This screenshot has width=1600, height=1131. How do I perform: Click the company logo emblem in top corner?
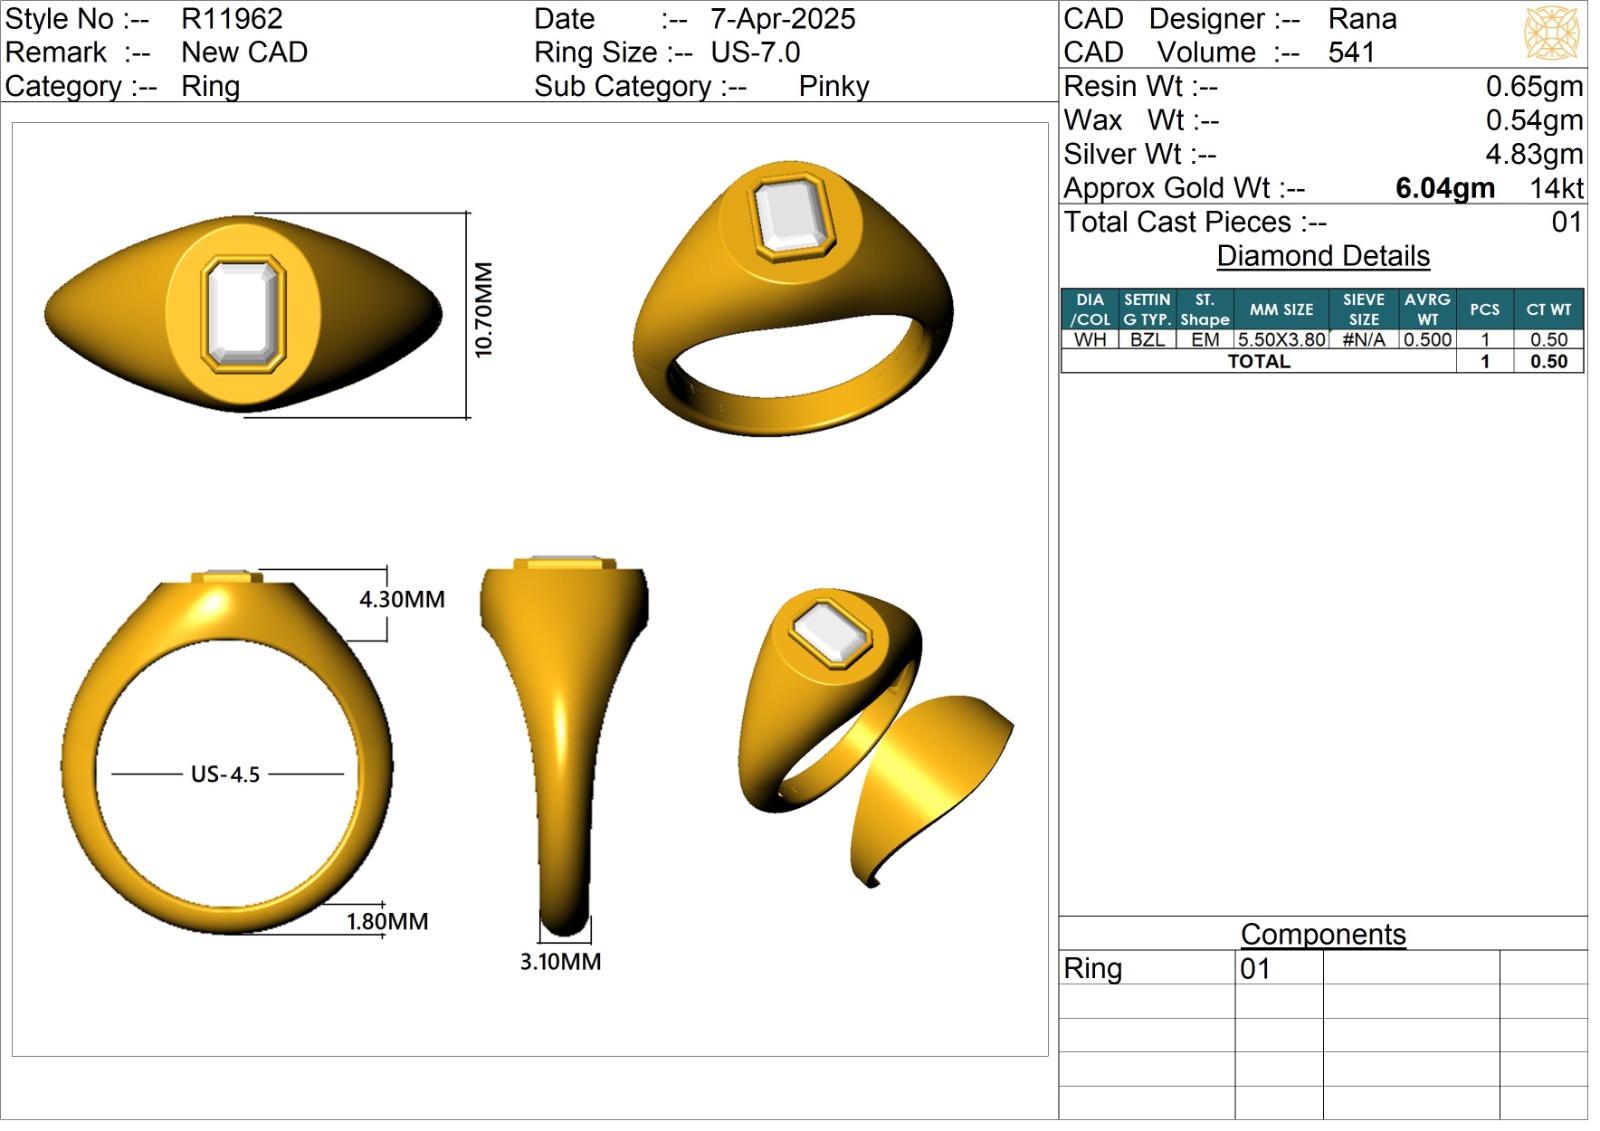pos(1550,33)
